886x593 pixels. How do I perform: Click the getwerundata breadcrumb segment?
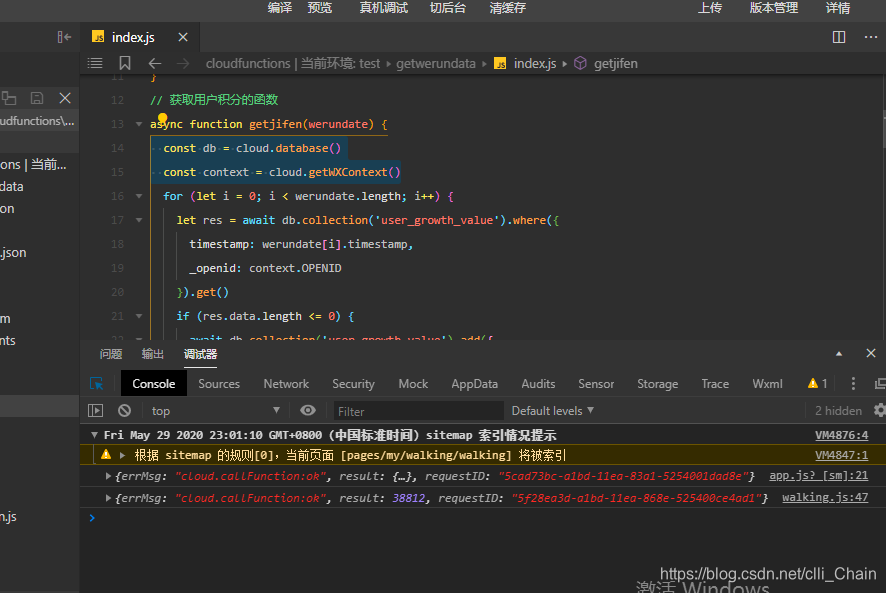coord(436,63)
